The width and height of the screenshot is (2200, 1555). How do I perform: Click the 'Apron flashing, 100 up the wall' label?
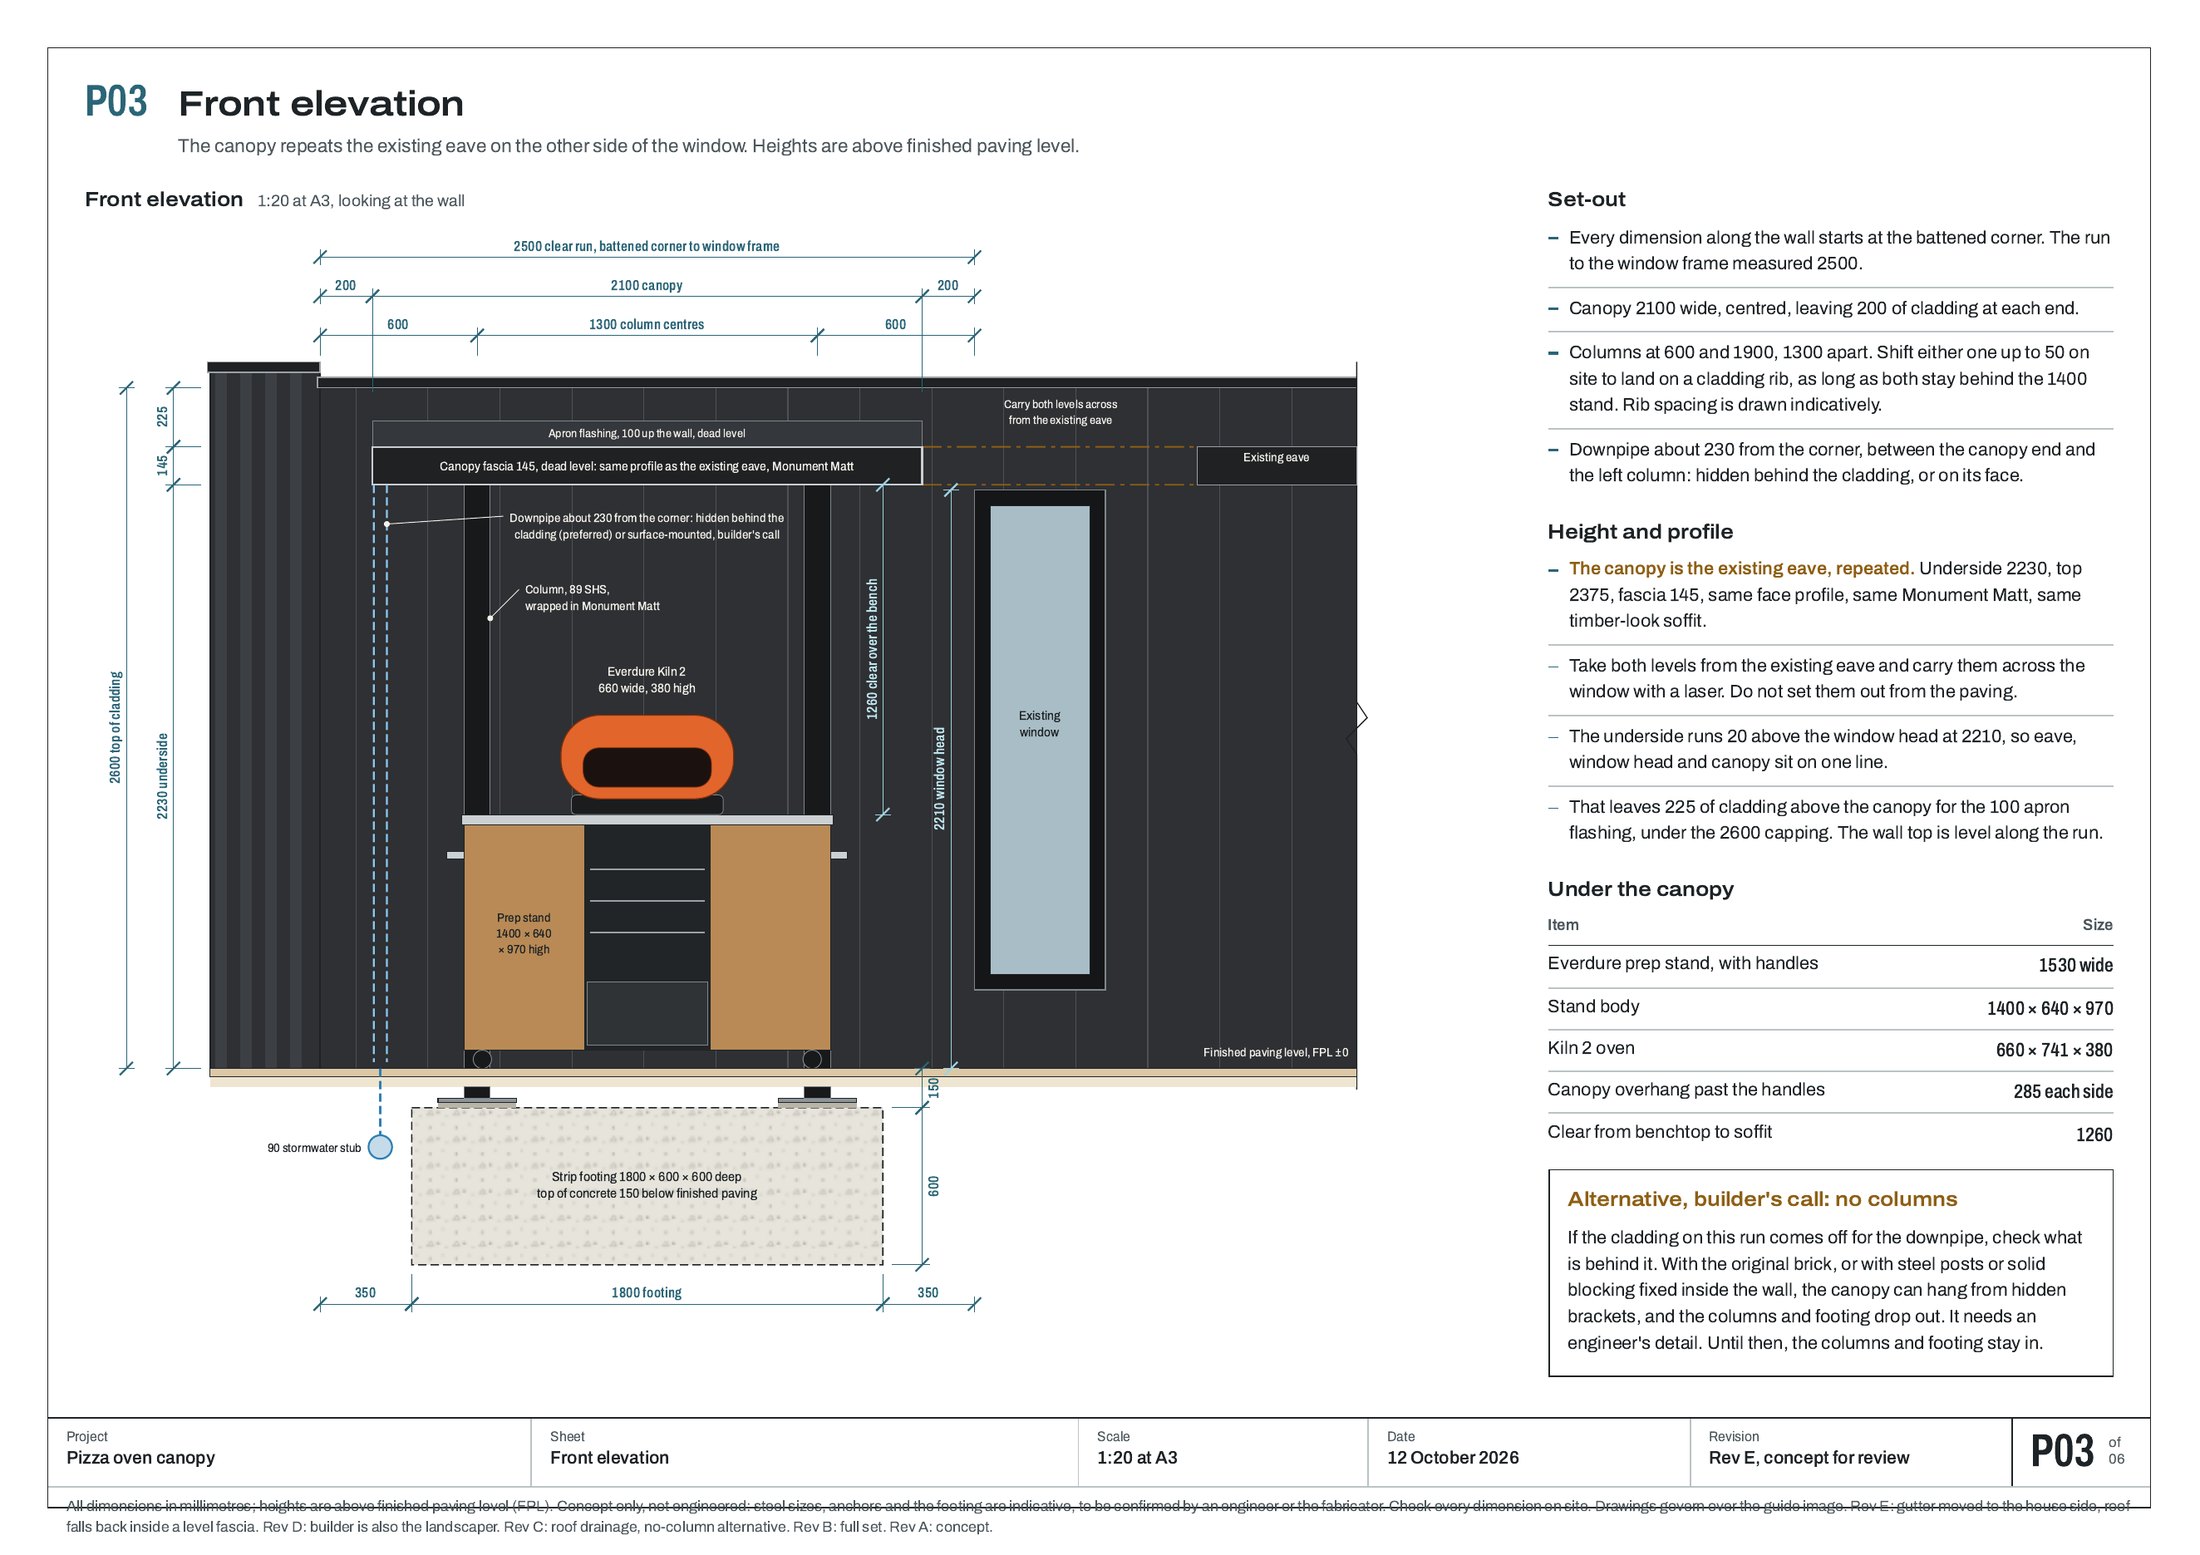click(646, 433)
